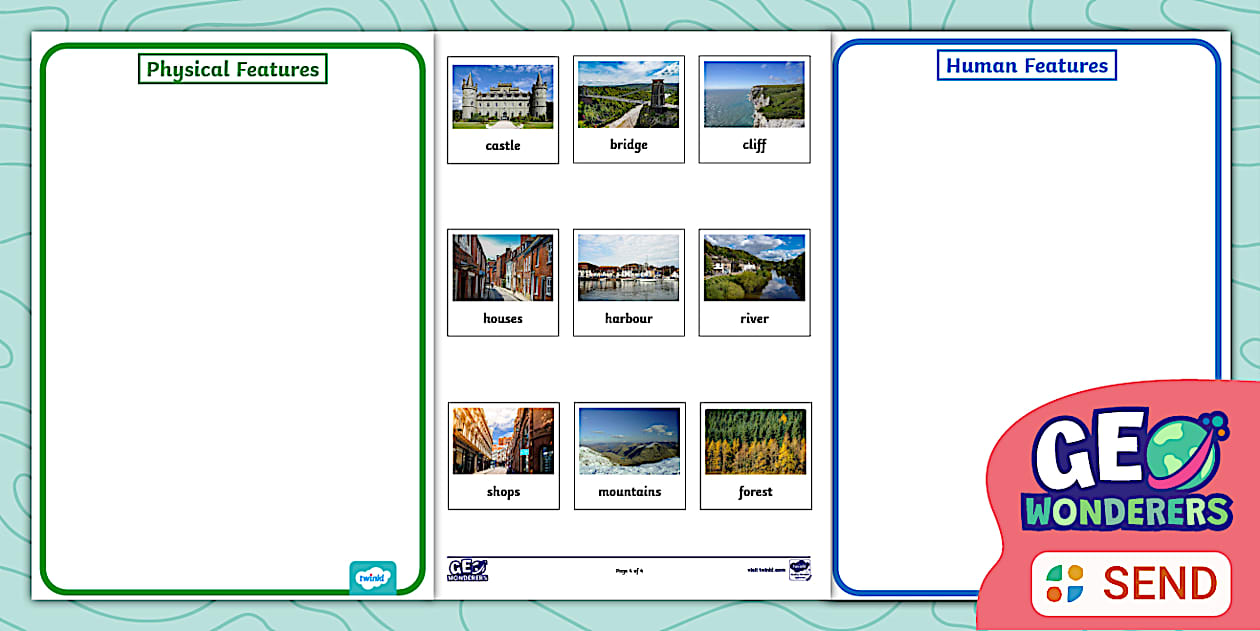Click the Geo Wonderers footer logo
The image size is (1260, 631).
[x=466, y=572]
